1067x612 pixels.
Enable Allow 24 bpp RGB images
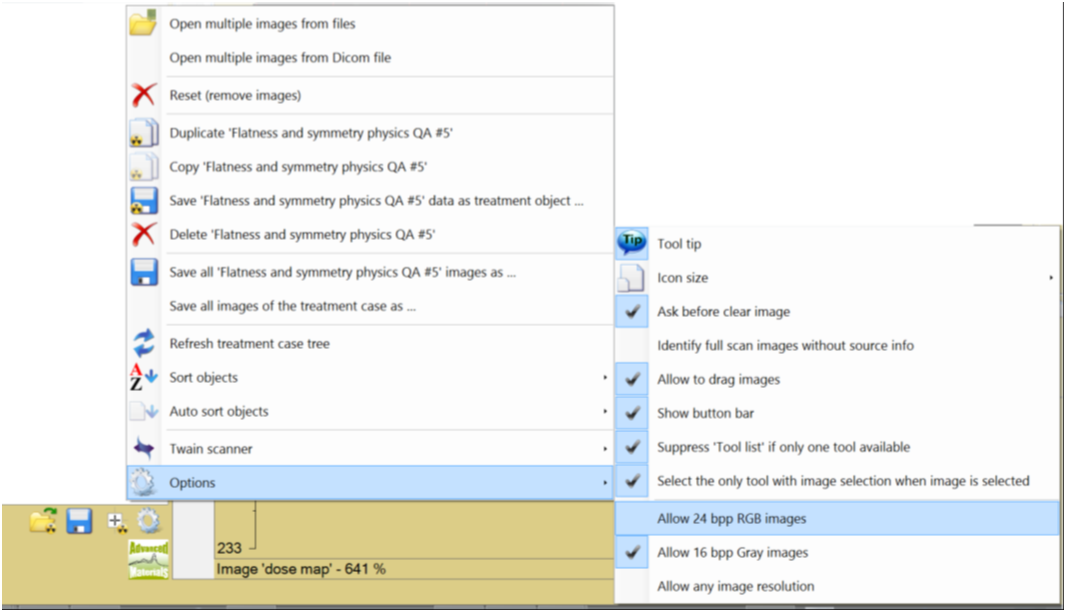click(x=837, y=519)
